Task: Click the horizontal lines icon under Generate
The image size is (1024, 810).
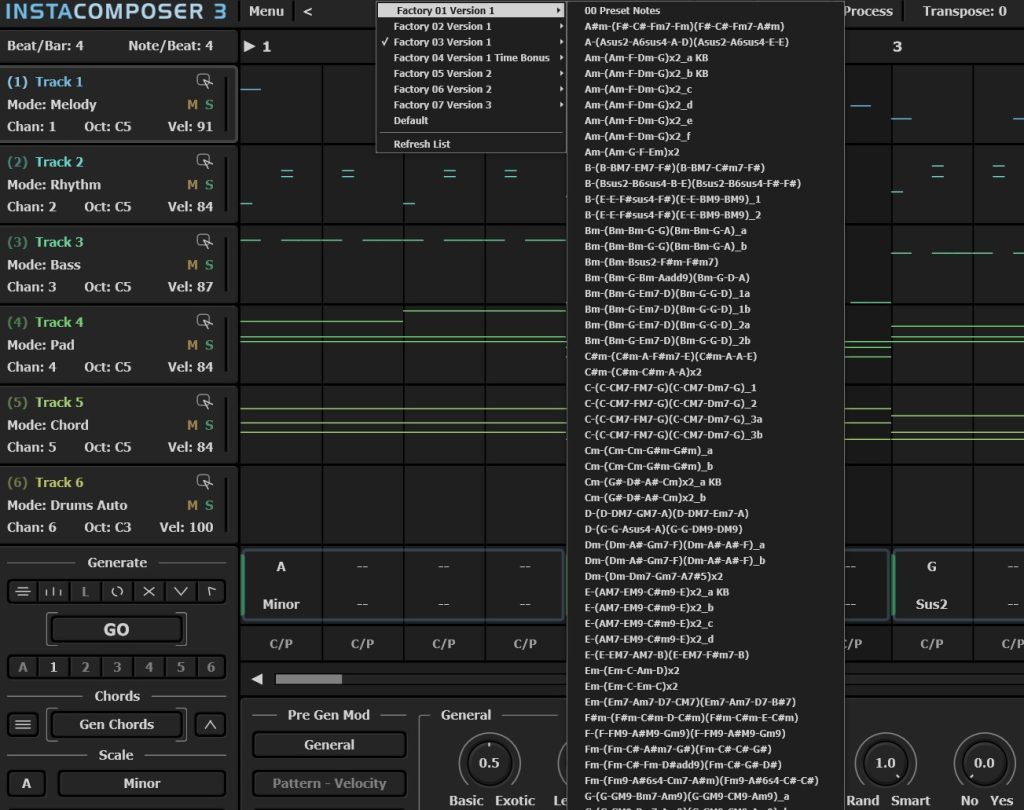Action: pyautogui.click(x=21, y=591)
